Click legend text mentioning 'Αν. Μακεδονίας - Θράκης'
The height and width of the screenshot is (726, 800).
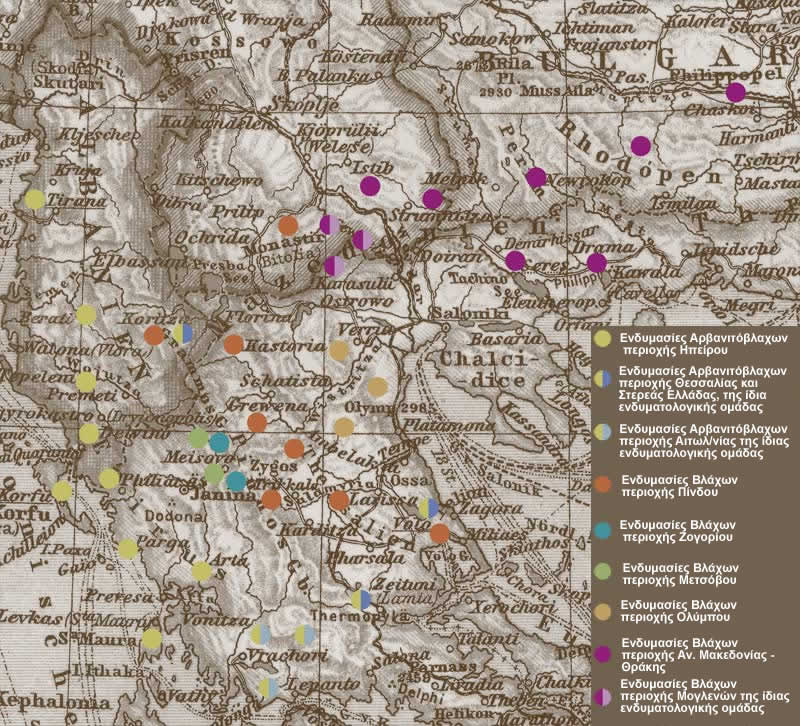pyautogui.click(x=697, y=654)
